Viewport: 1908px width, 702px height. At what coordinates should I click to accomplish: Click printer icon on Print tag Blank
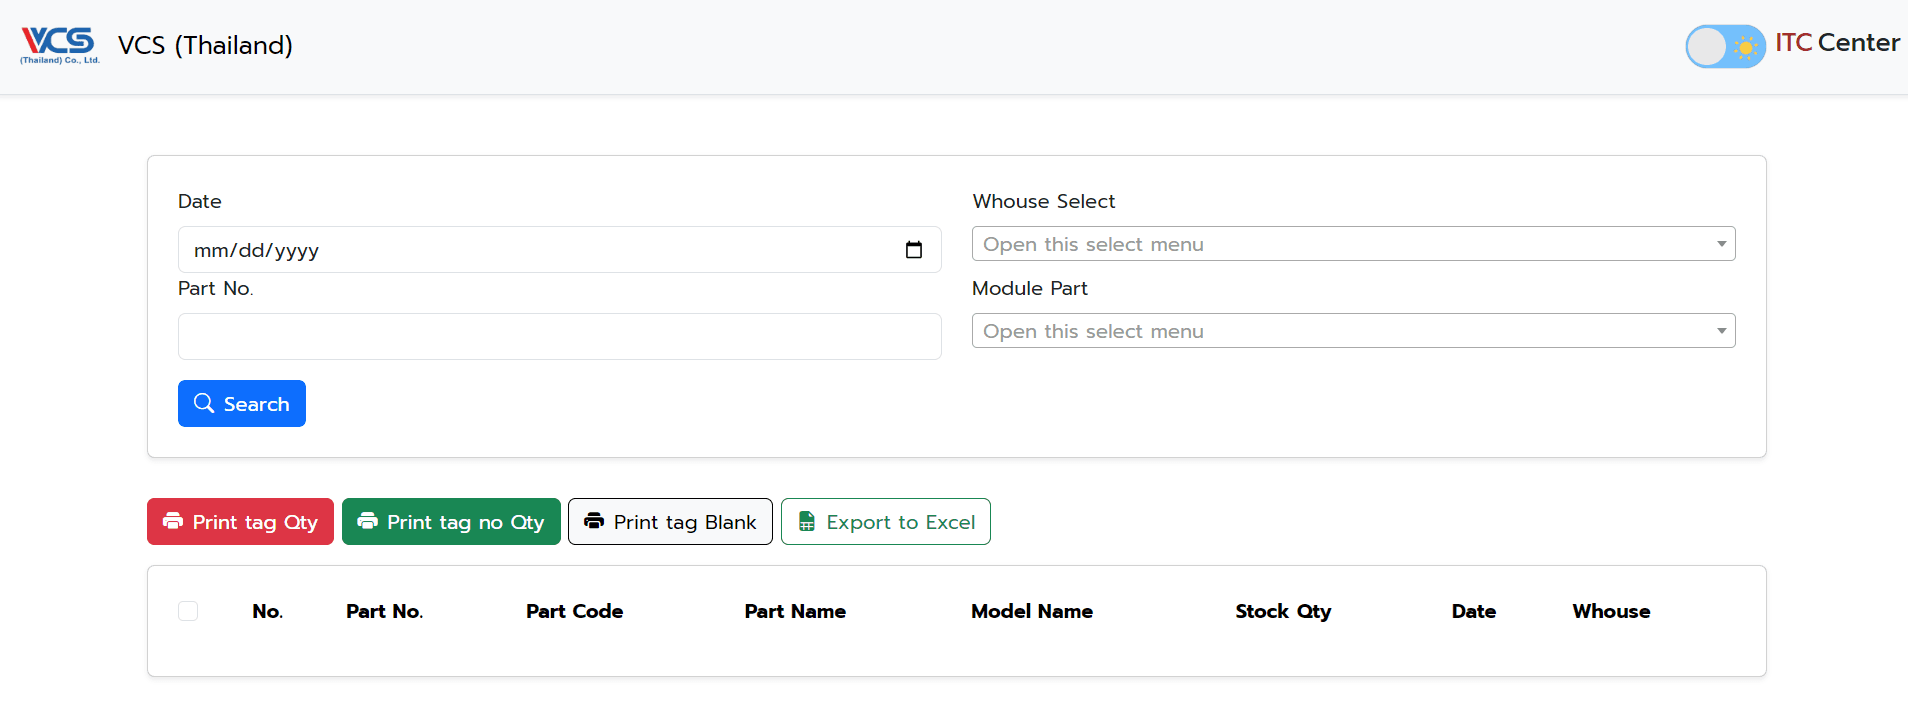coord(594,521)
